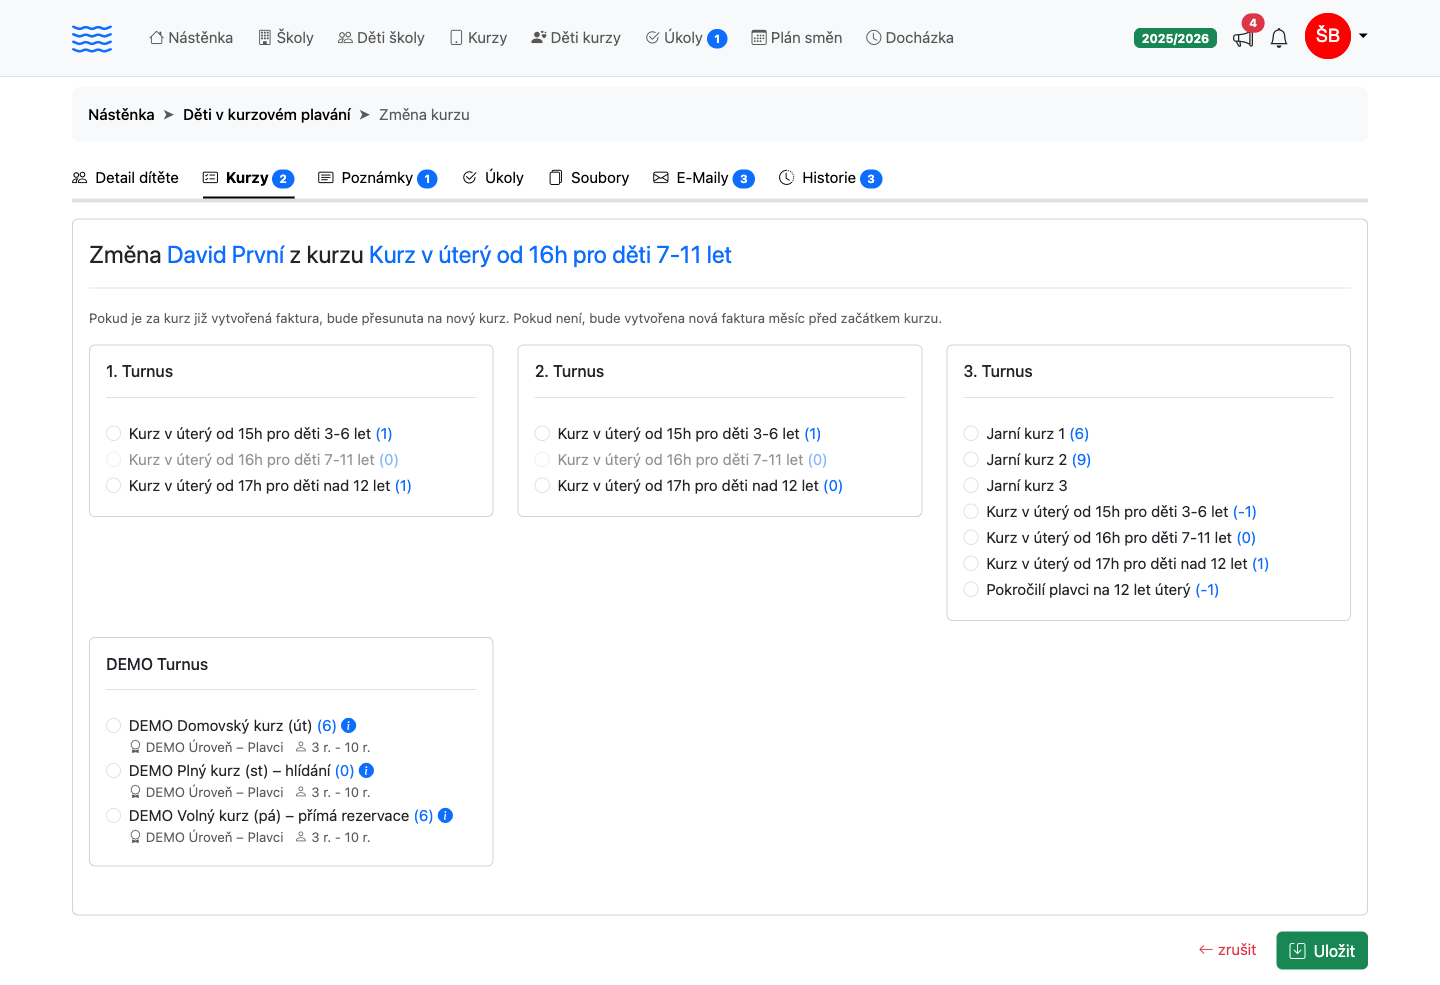Open Kurzy in top navigation
Viewport: 1440px width, 985px height.
click(478, 38)
